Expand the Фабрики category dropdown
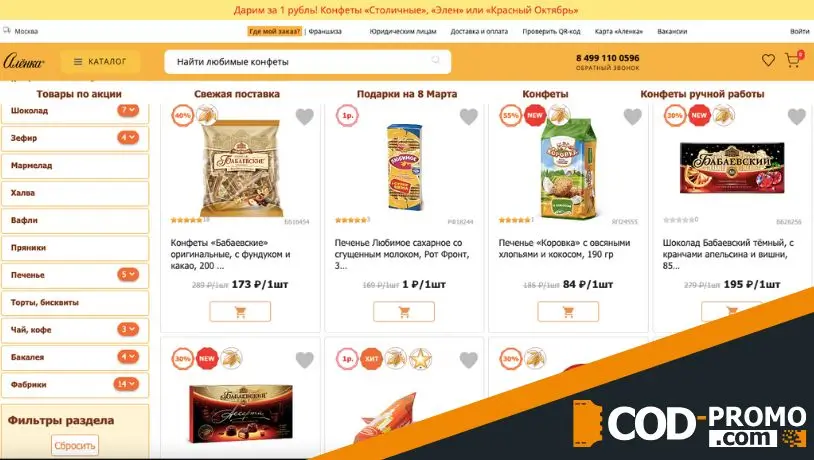The width and height of the screenshot is (814, 460). (126, 384)
